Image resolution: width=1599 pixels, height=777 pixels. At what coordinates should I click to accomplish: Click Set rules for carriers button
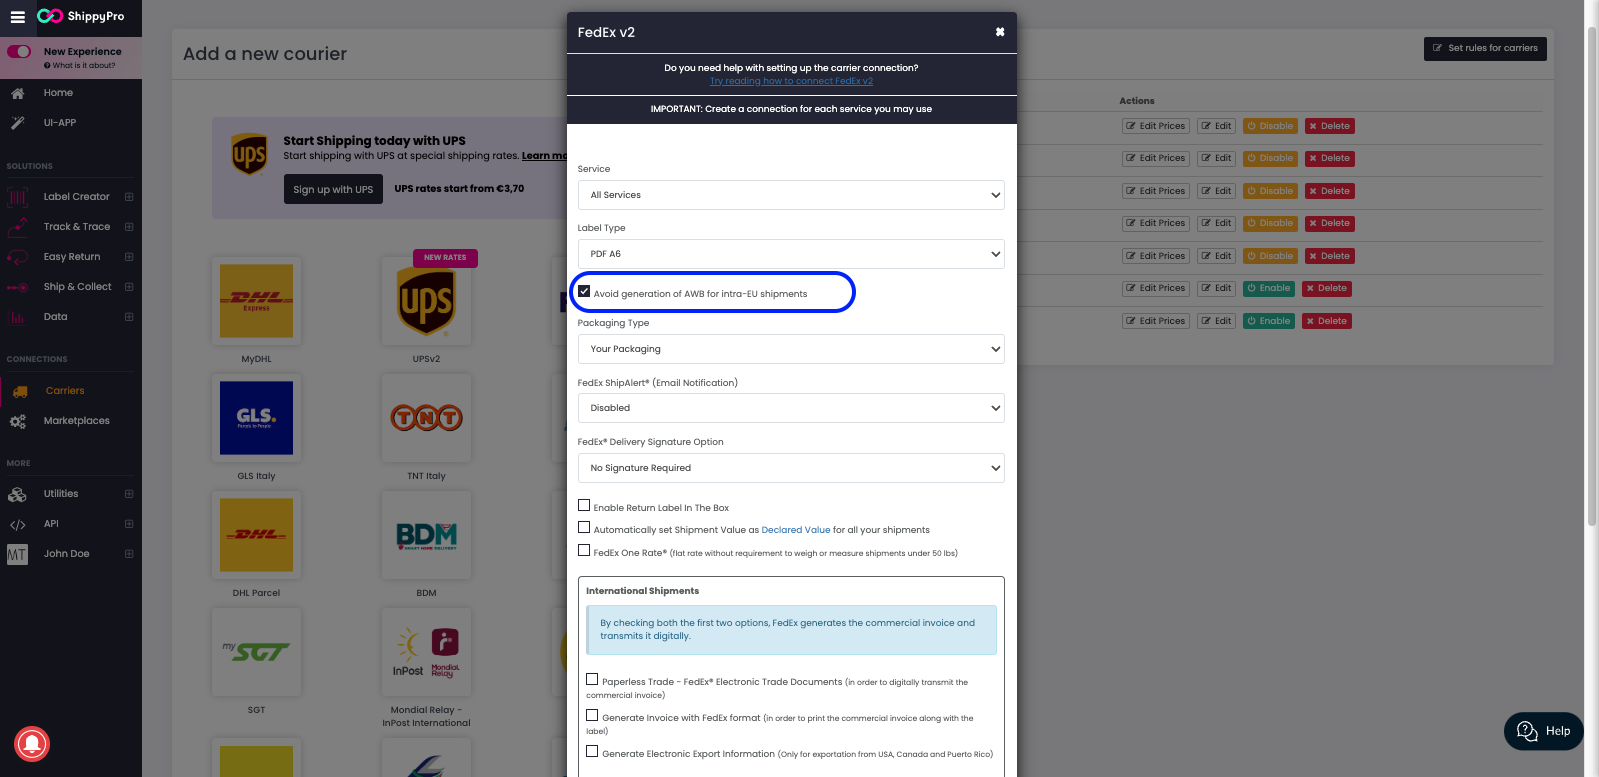1485,48
